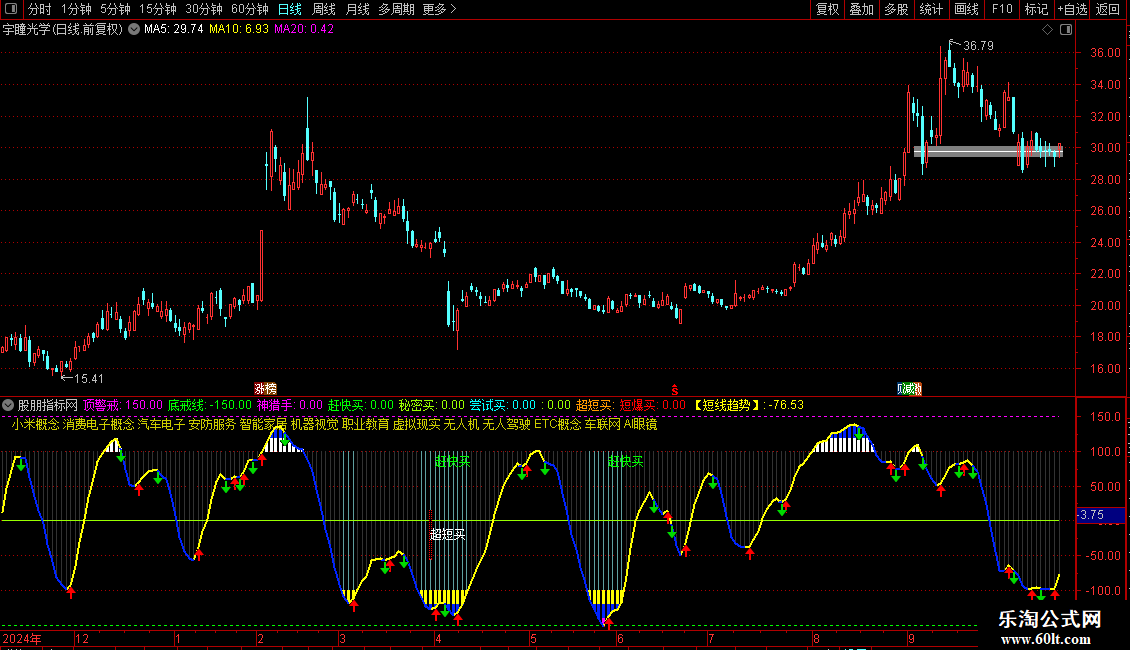
Task: Activate the 画线 drawing tools
Action: click(966, 9)
